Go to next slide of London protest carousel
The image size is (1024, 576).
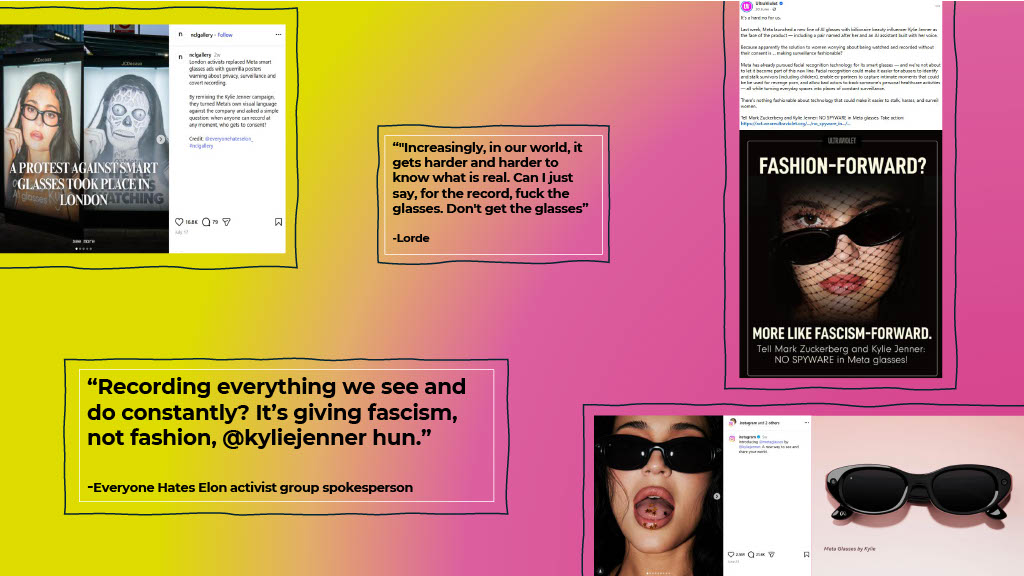[161, 139]
